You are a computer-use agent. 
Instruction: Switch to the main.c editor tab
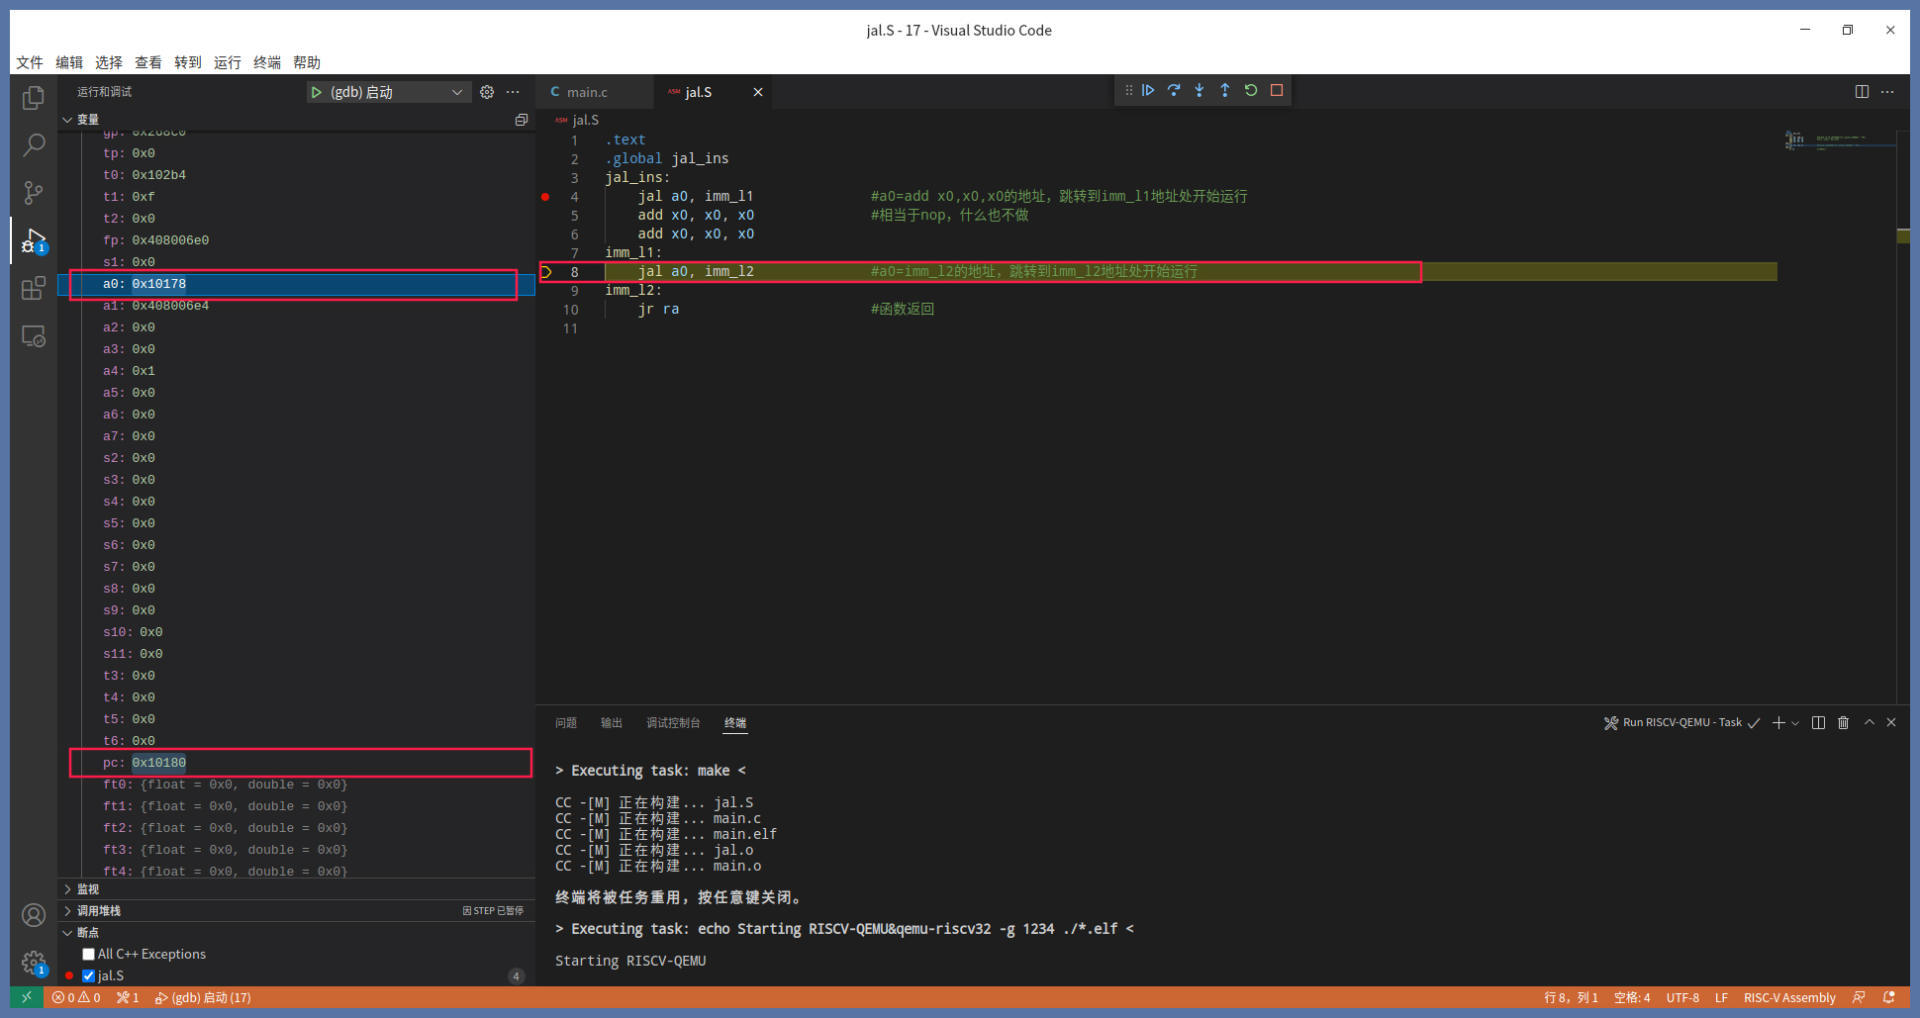tap(586, 92)
